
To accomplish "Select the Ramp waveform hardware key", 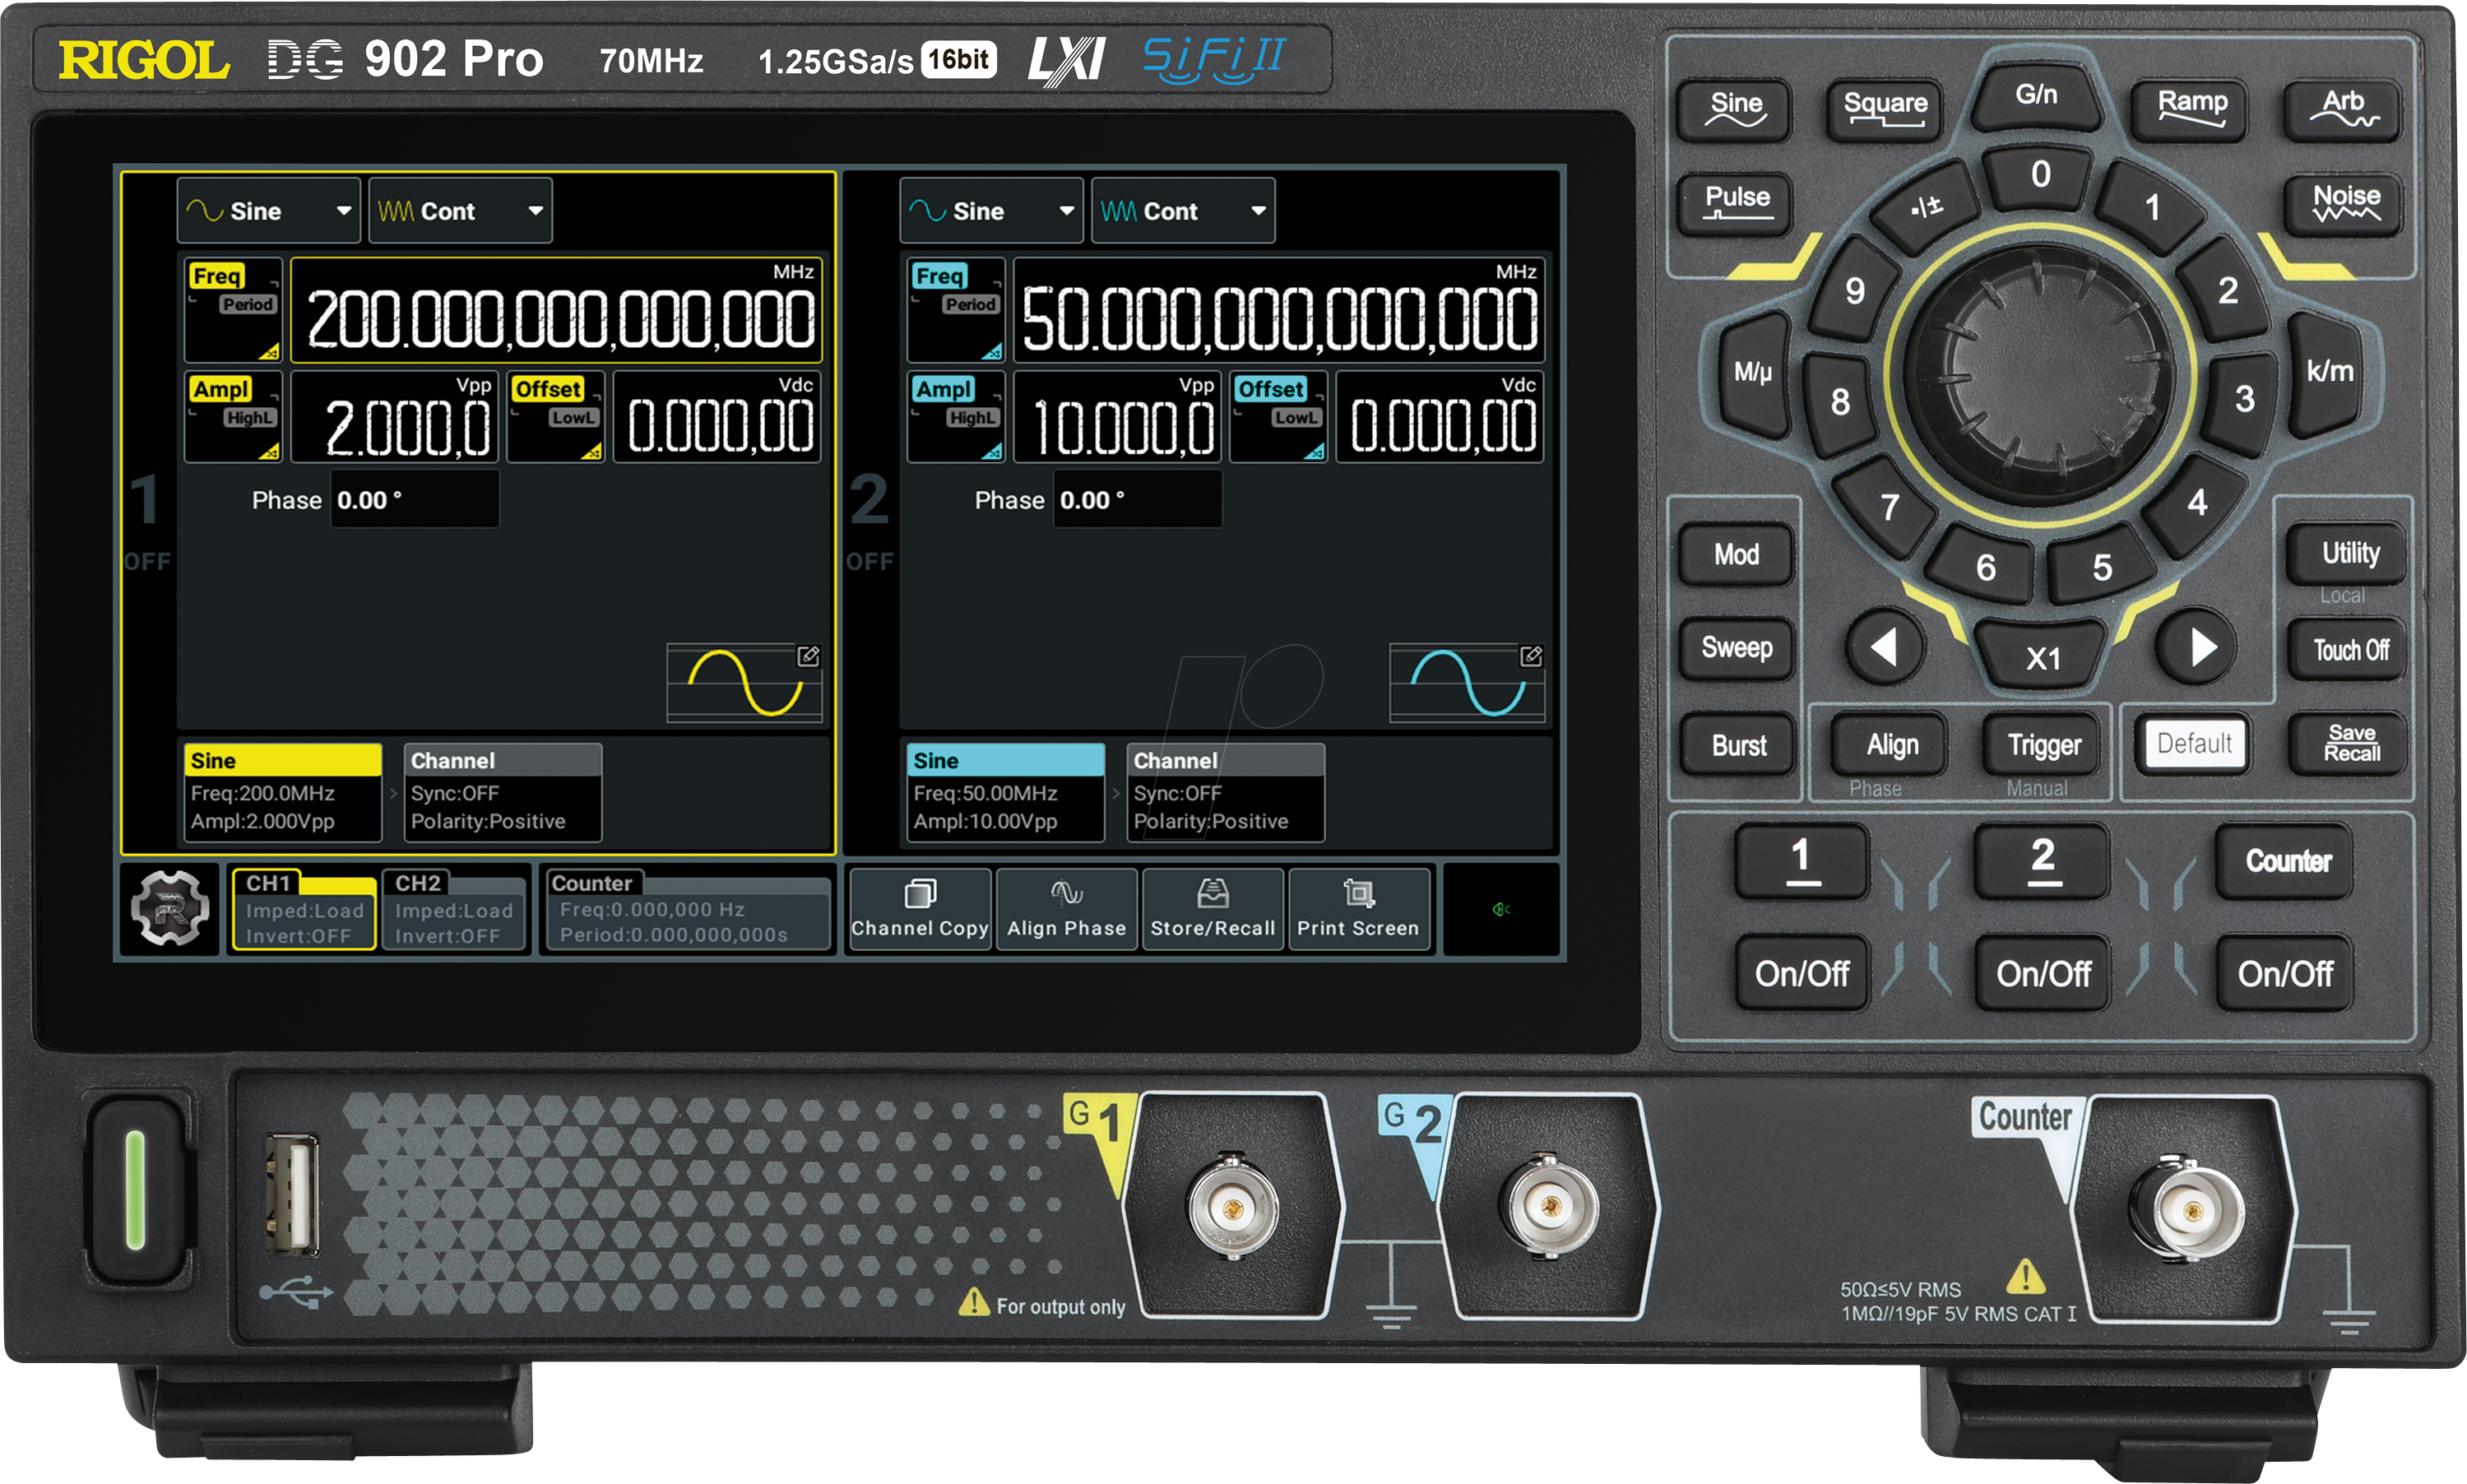I will (x=2191, y=109).
